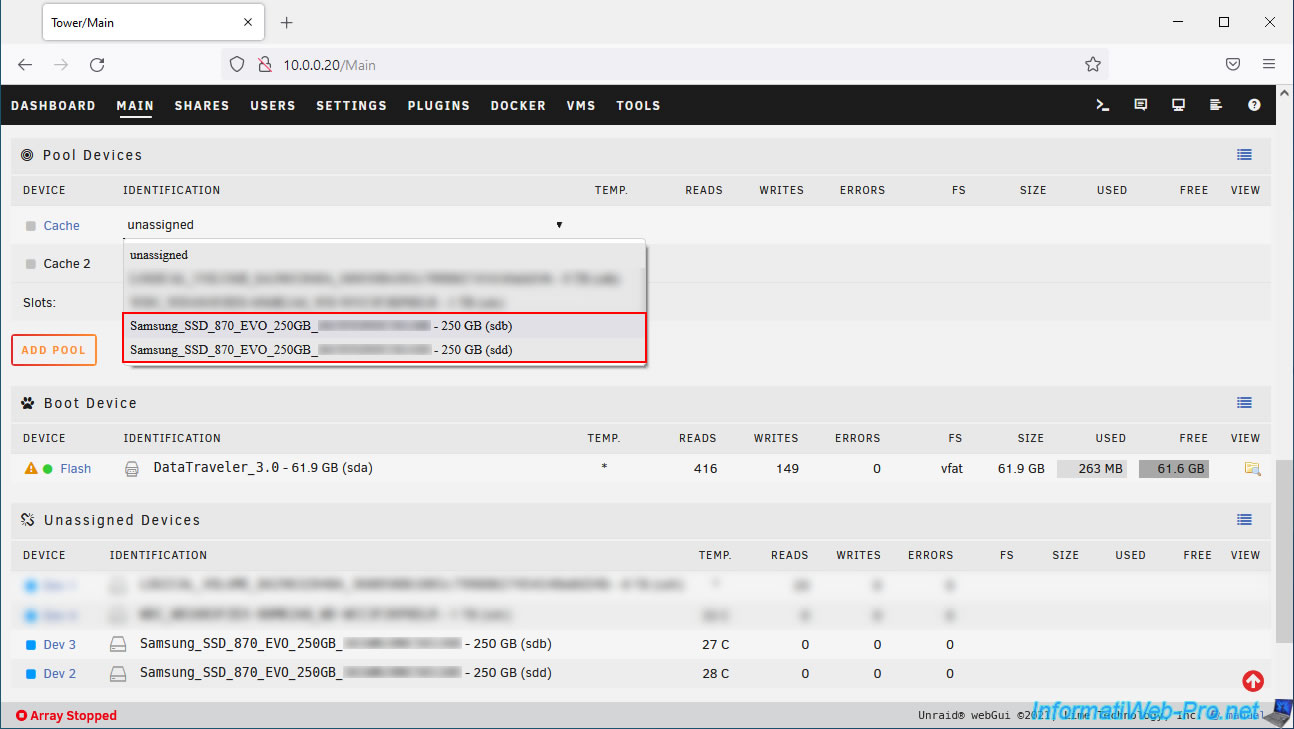Screen dimensions: 1294x729
Task: Click the red back-to-top arrow button
Action: coord(1252,681)
